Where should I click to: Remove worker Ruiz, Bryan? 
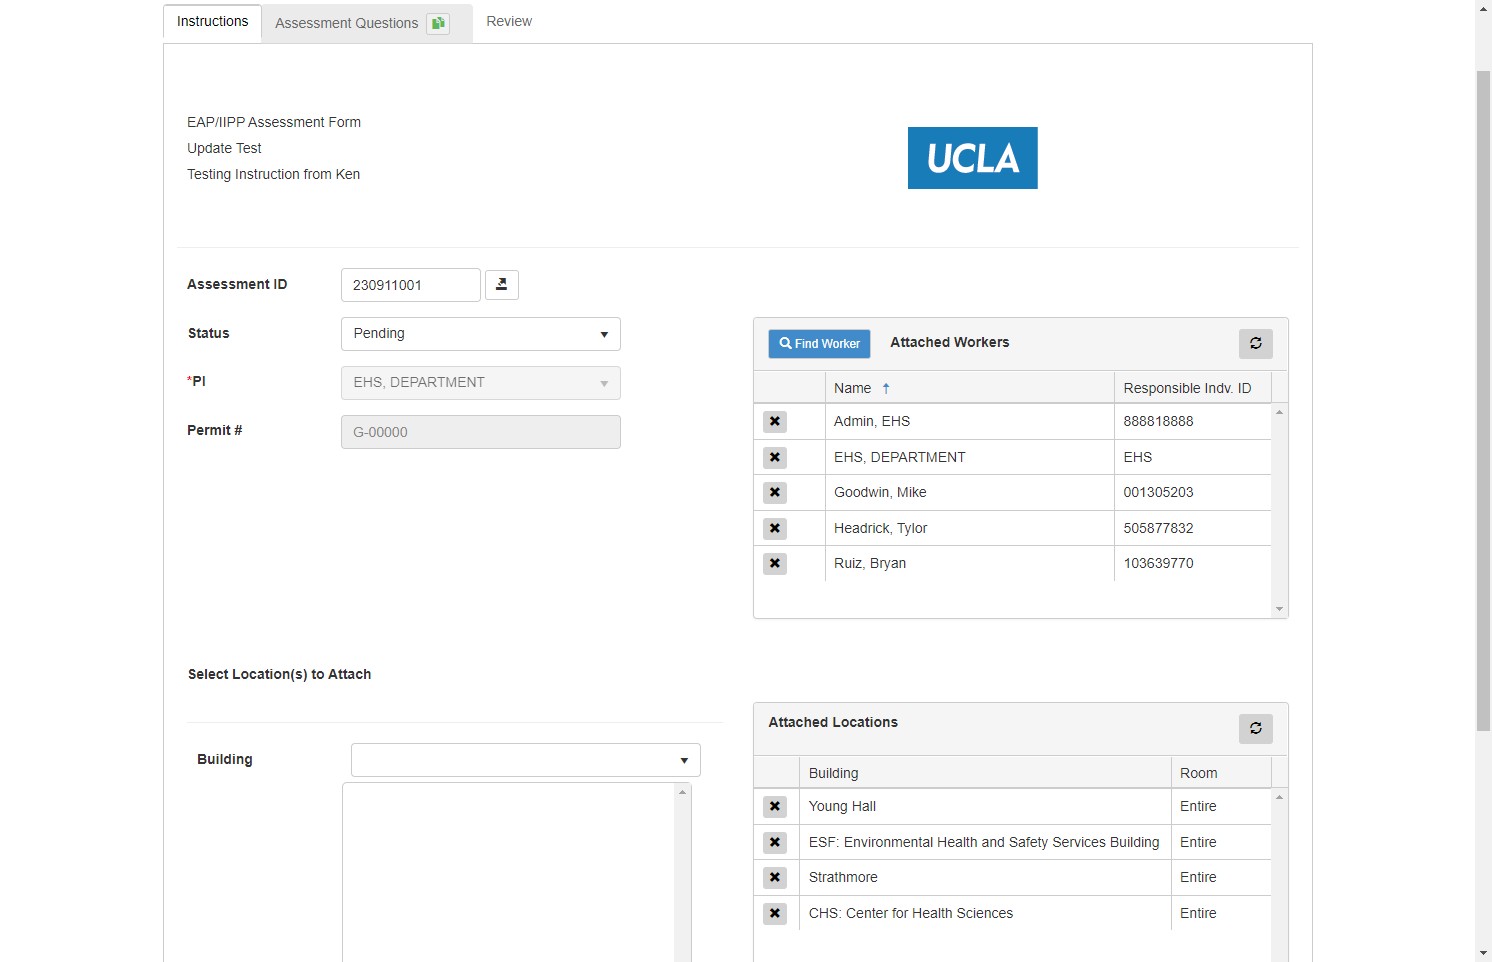tap(775, 564)
